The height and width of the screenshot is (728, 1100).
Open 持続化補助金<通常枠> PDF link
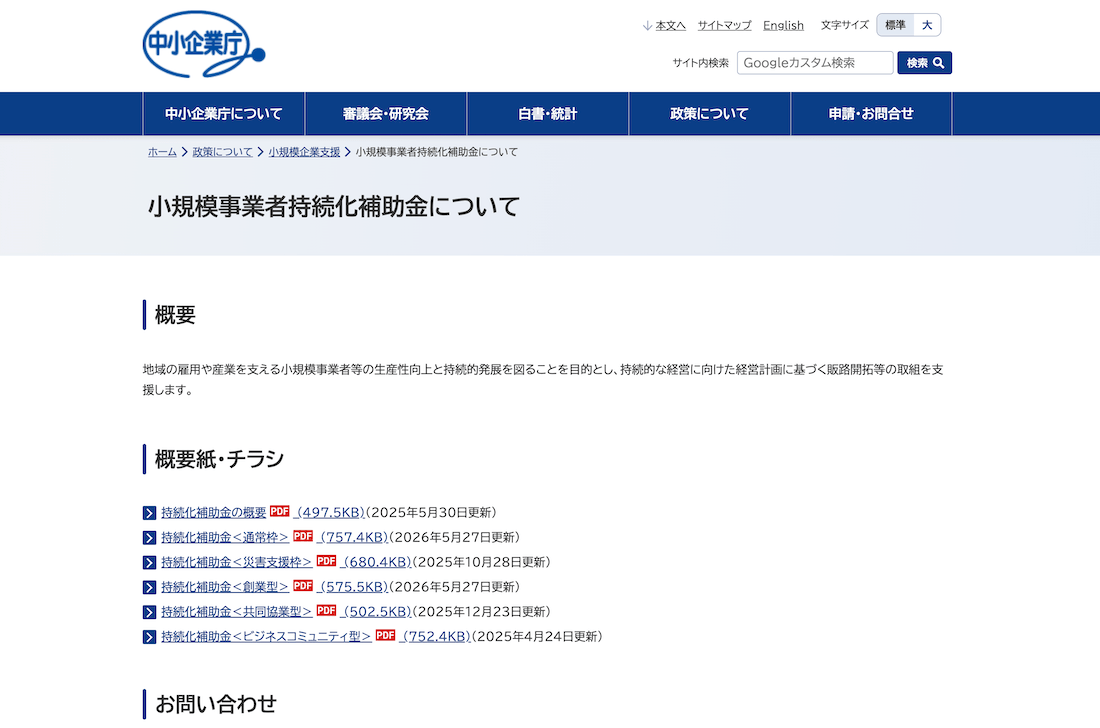225,537
